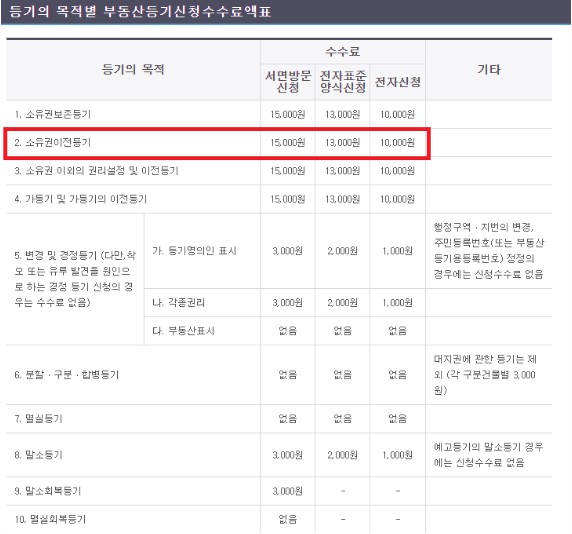Click 13,000원 in the 가등기 row

pos(343,199)
